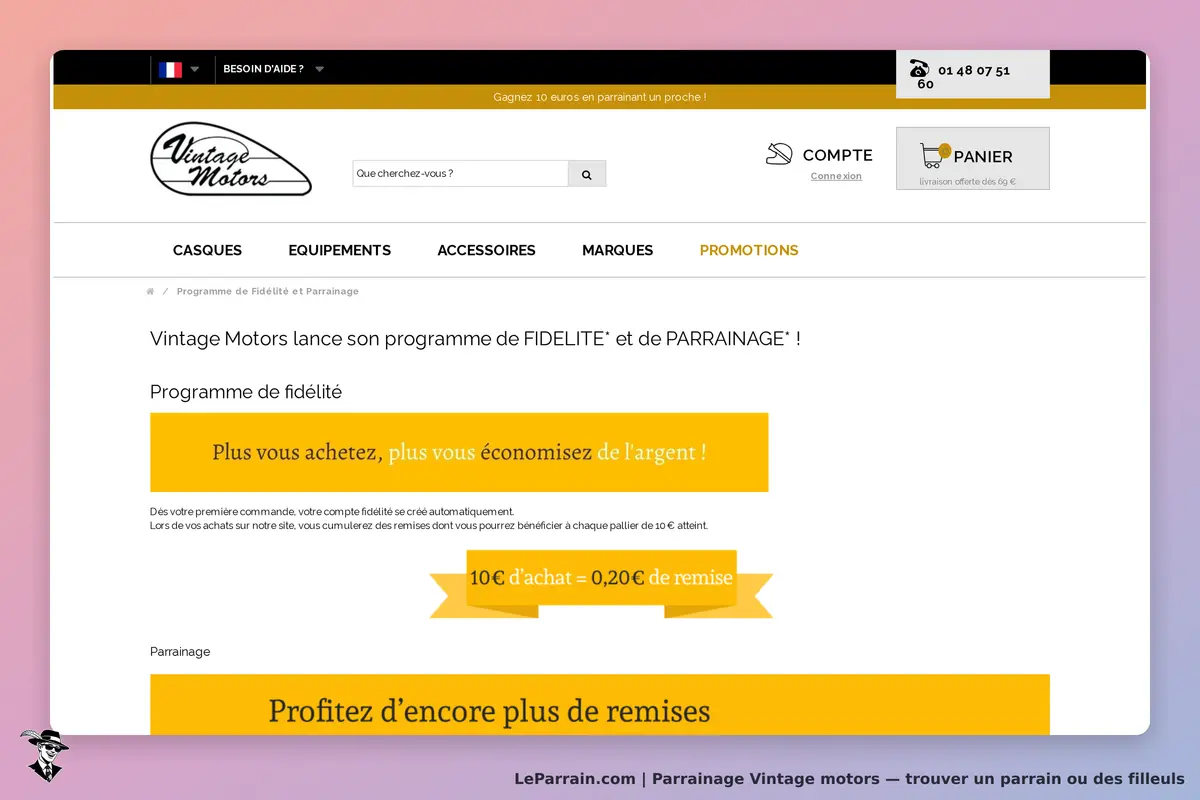Viewport: 1200px width, 800px height.
Task: Open the COMPTE account section
Action: pos(838,155)
